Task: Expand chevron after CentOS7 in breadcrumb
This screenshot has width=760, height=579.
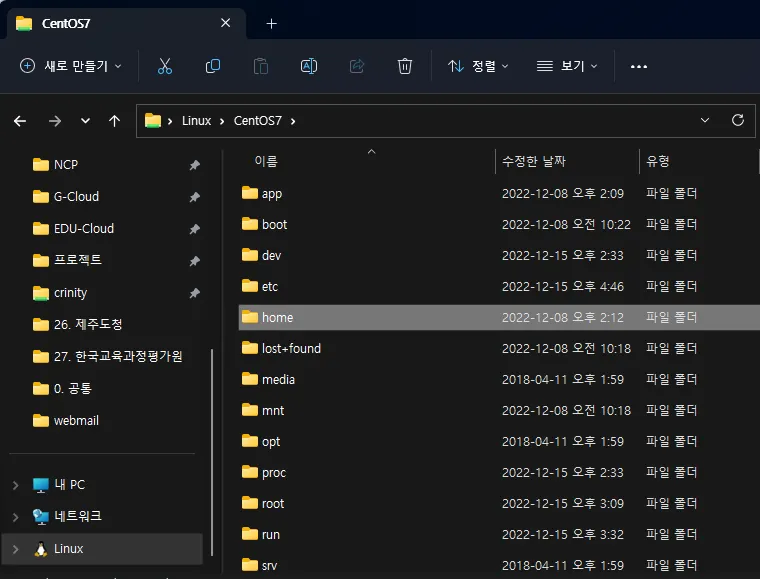Action: click(x=293, y=121)
